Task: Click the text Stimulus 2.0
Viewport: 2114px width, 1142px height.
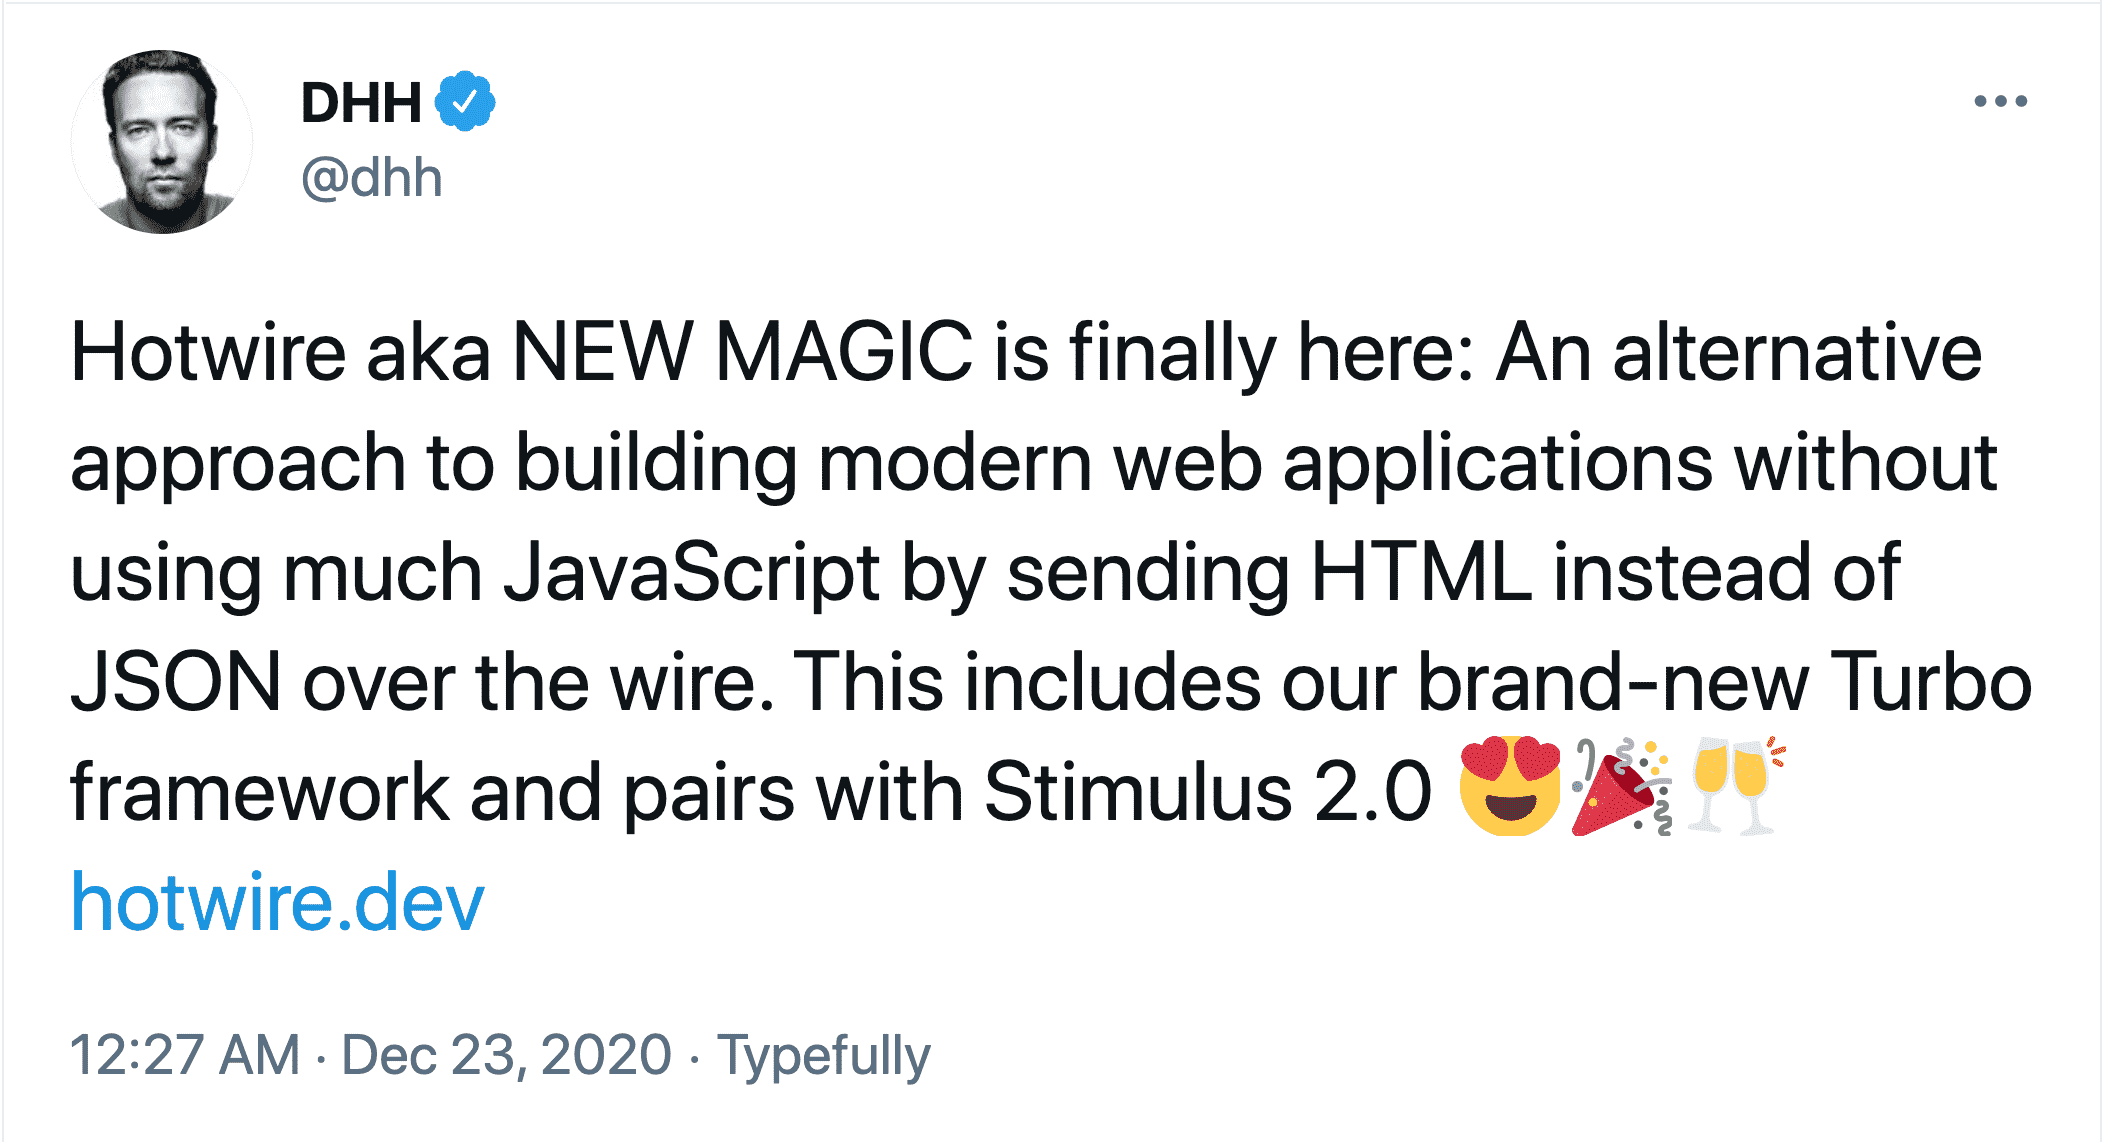Action: click(x=1207, y=792)
